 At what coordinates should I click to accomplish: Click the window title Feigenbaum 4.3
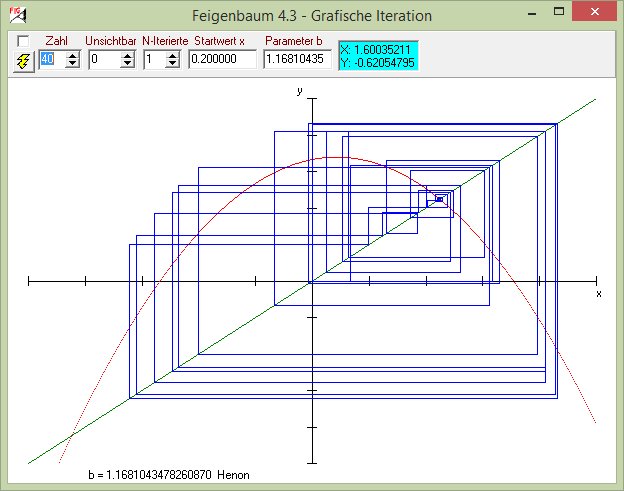point(312,16)
